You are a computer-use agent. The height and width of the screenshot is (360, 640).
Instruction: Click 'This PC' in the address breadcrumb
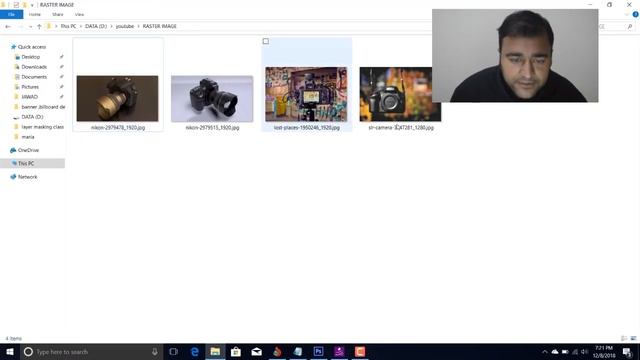click(68, 26)
